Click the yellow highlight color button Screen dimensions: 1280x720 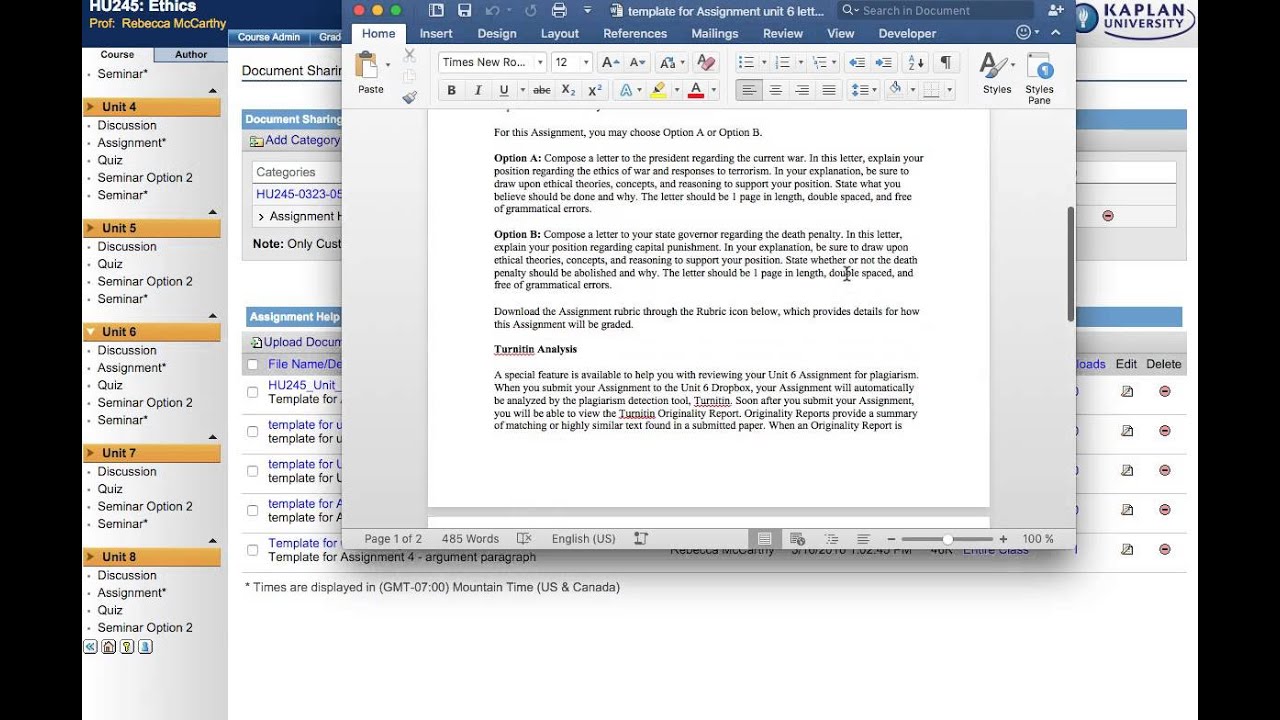coord(658,90)
